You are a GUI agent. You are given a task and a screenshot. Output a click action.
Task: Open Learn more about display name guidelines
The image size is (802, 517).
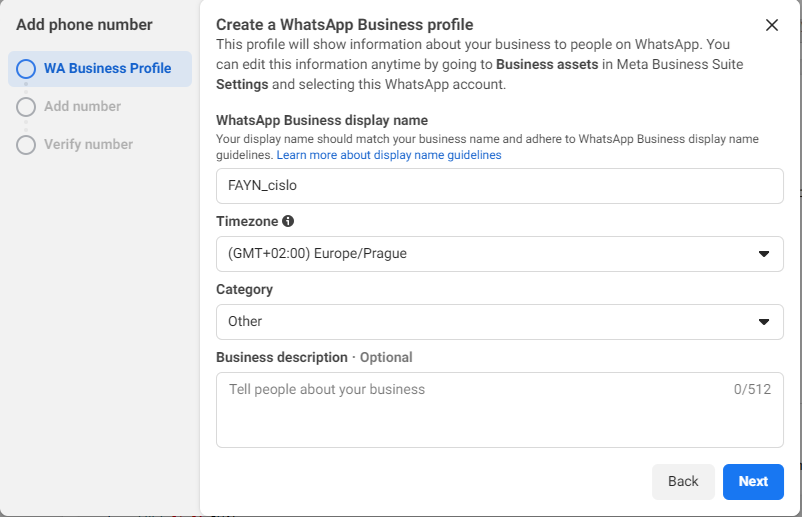(x=389, y=156)
